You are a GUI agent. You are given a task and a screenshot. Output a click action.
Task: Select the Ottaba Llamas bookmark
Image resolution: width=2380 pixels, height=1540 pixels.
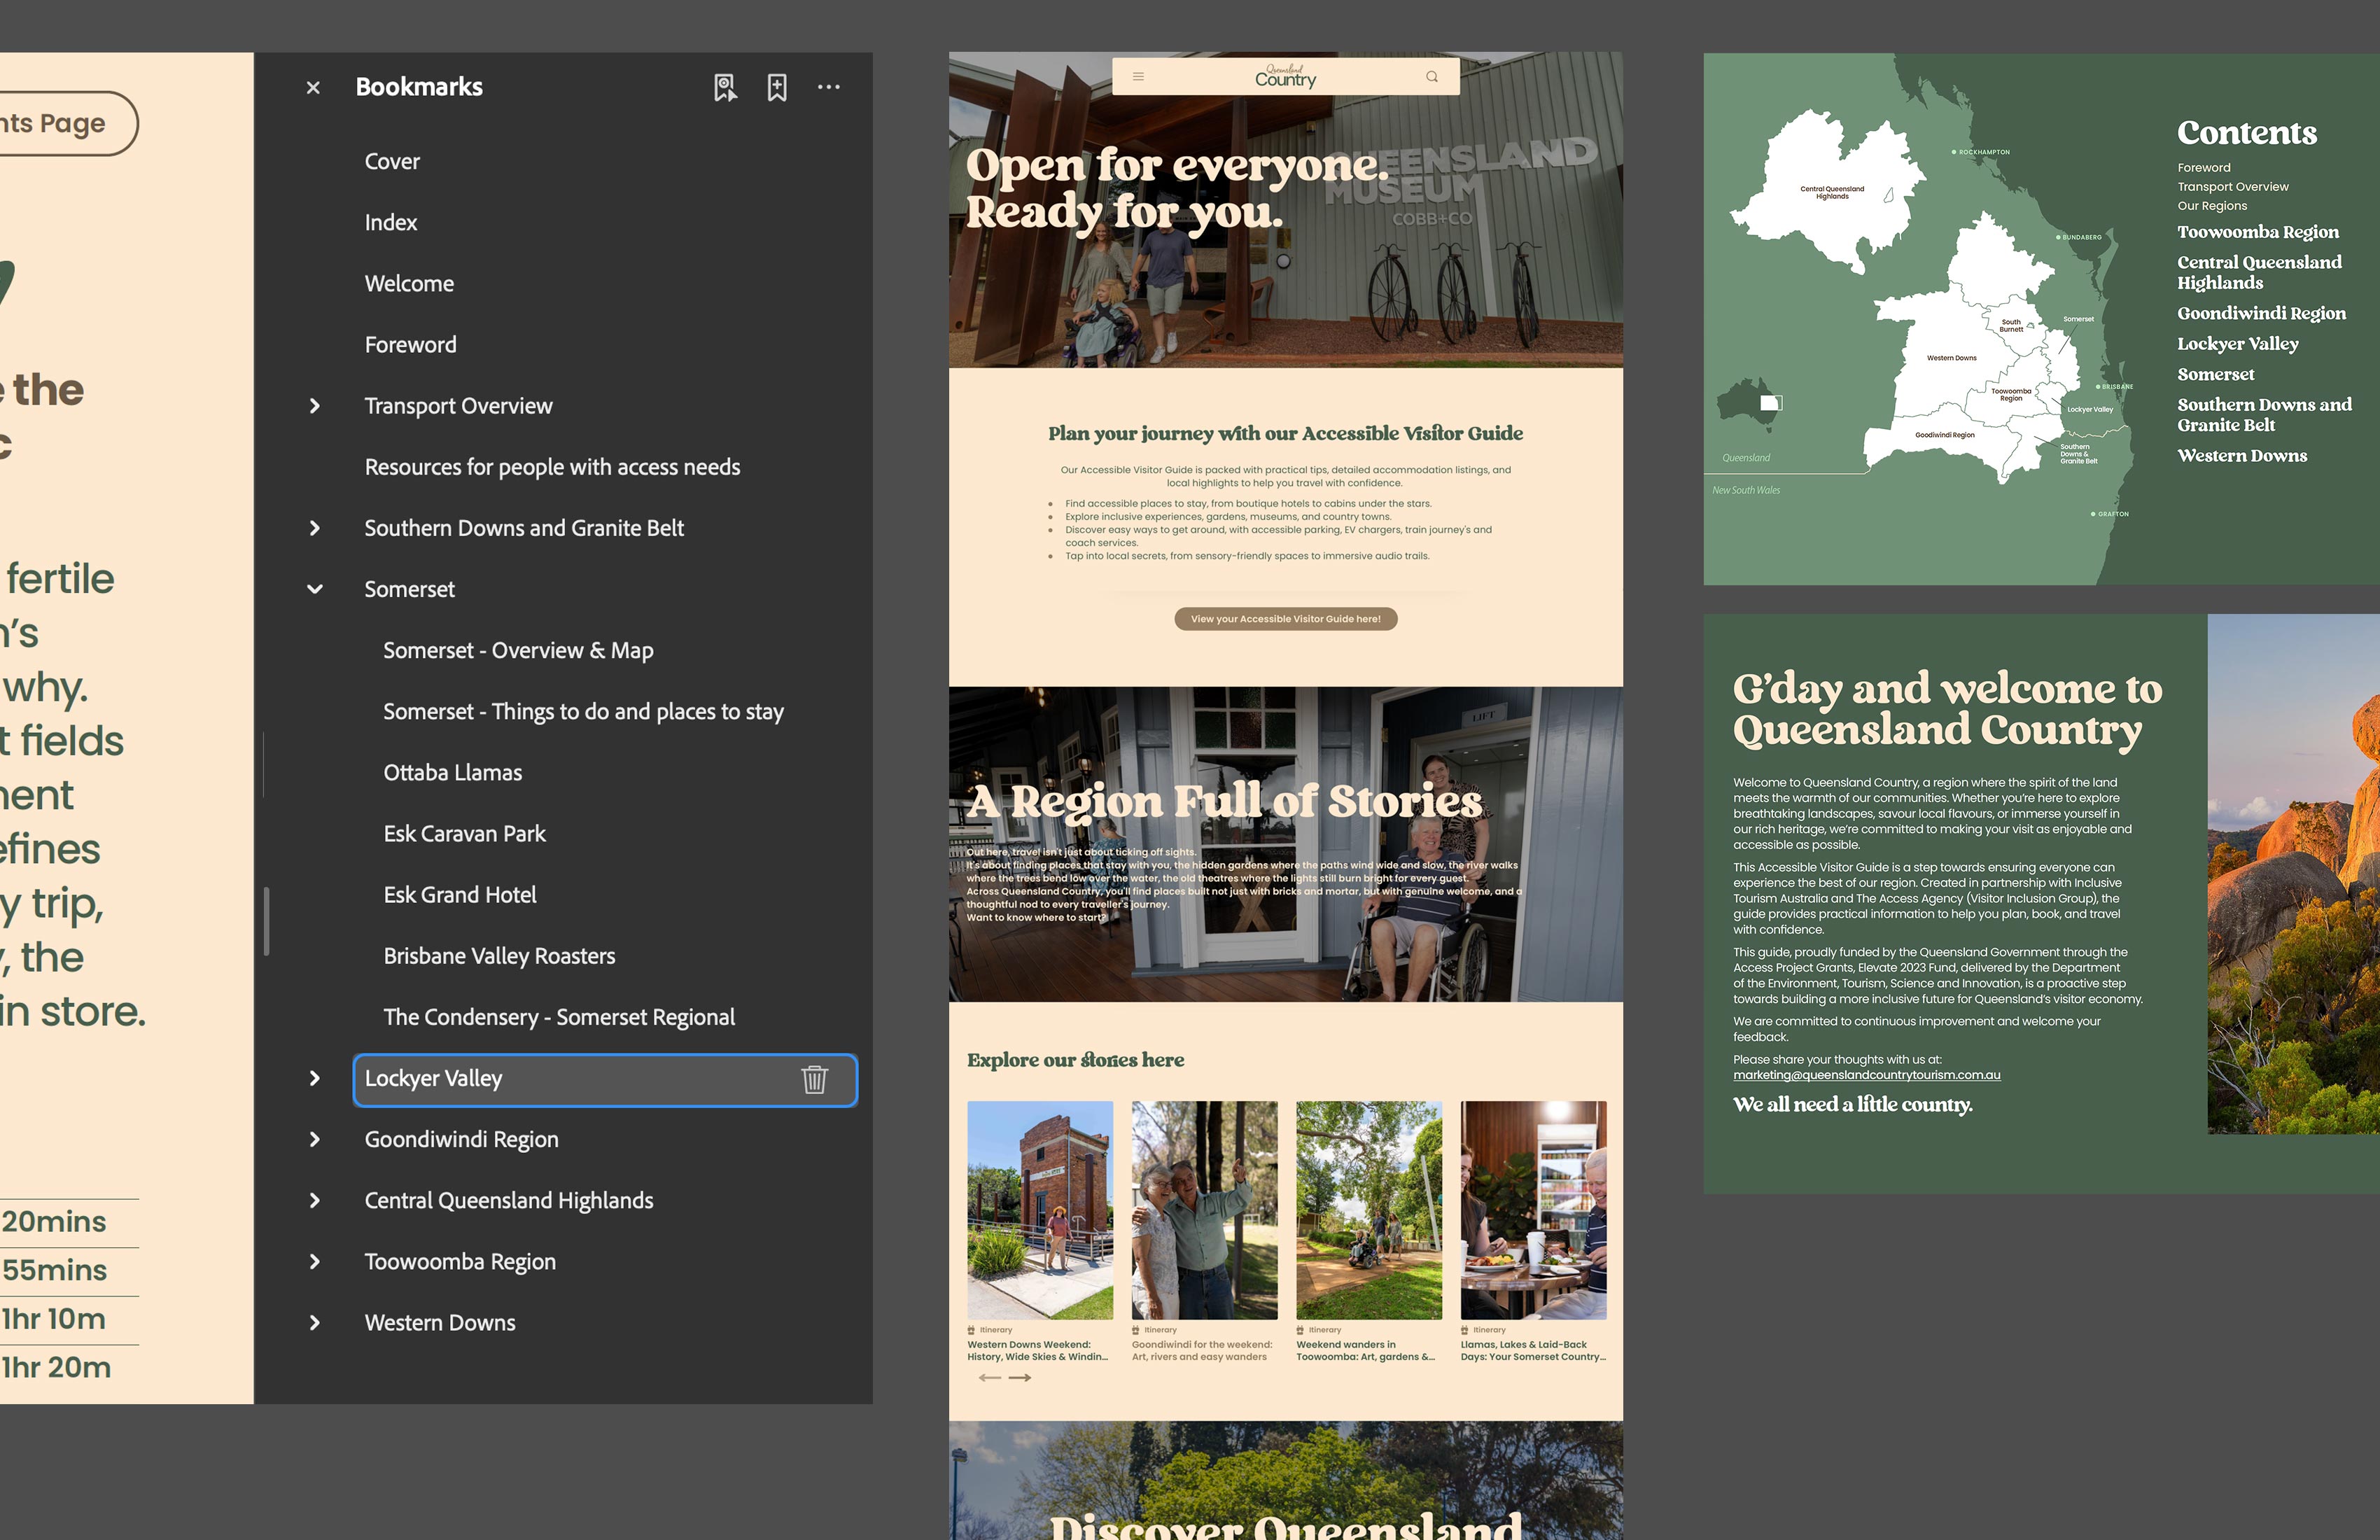coord(452,773)
